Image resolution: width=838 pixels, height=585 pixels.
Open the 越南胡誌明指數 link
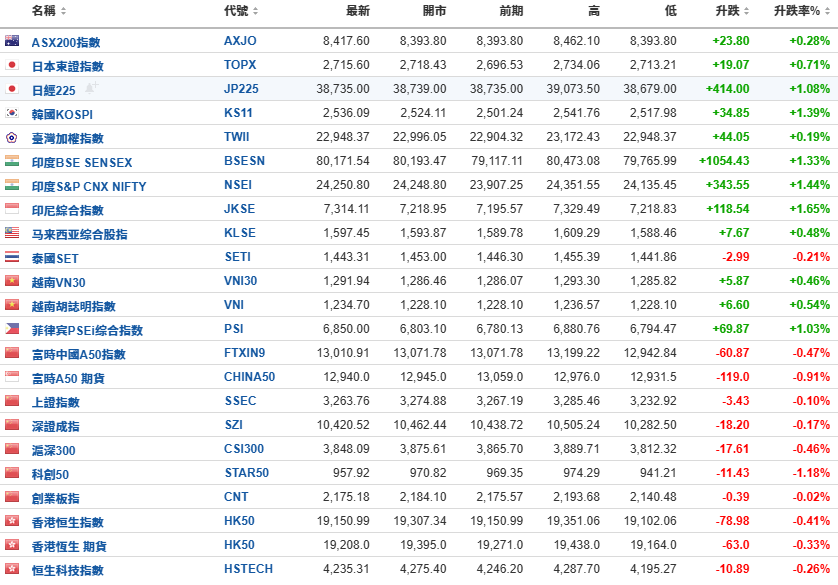coord(73,306)
